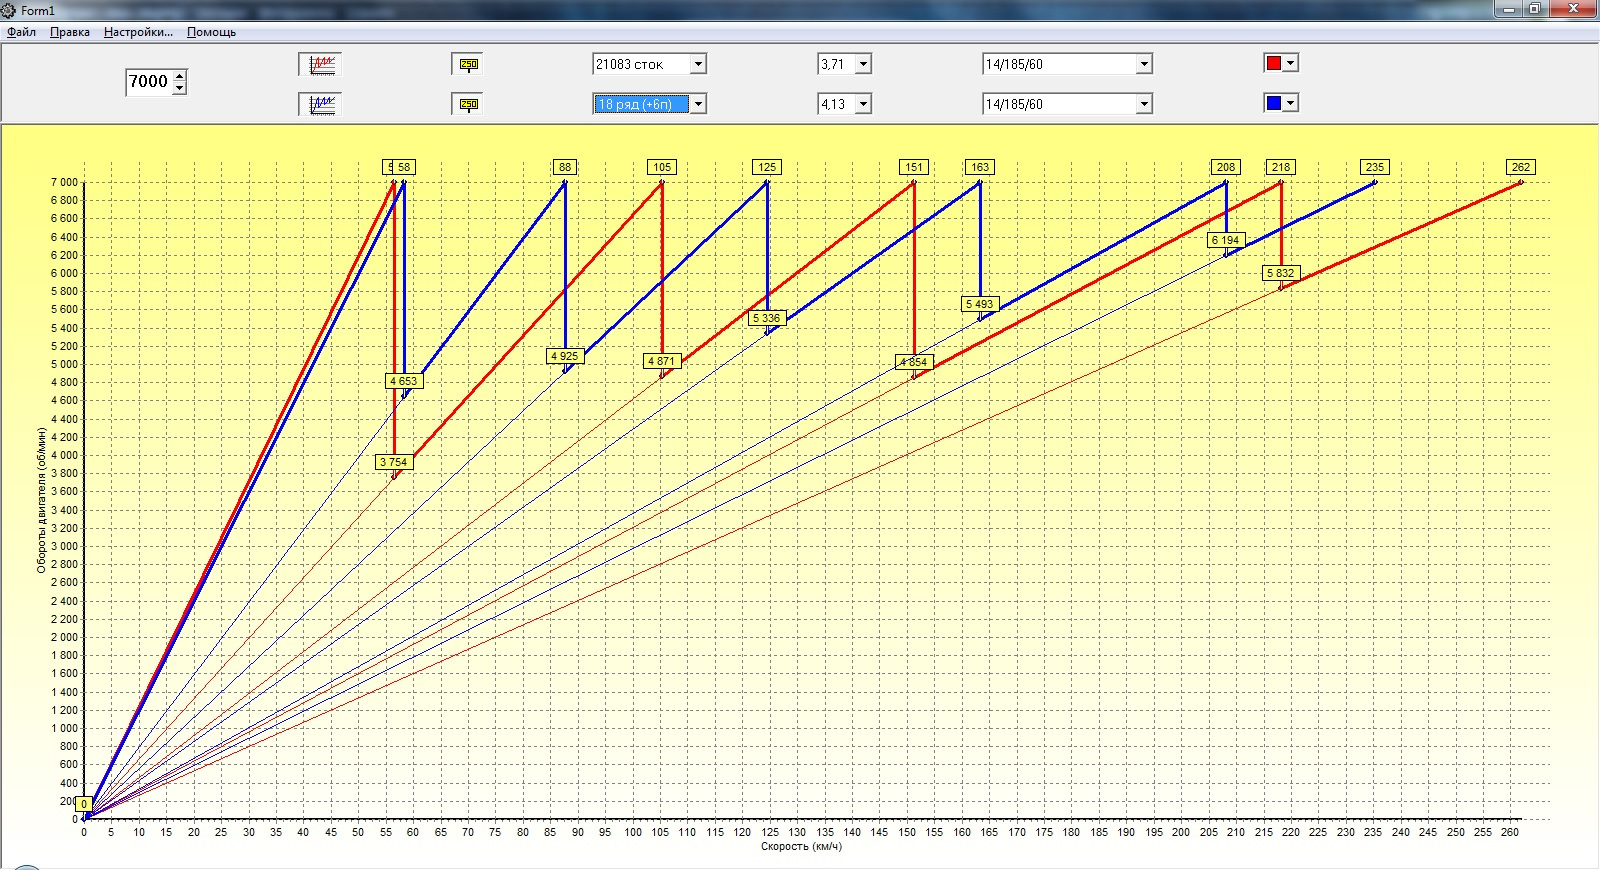Expand the 18 ряд (+6п) gearbox dropdown
Viewport: 1600px width, 870px height.
[x=698, y=104]
